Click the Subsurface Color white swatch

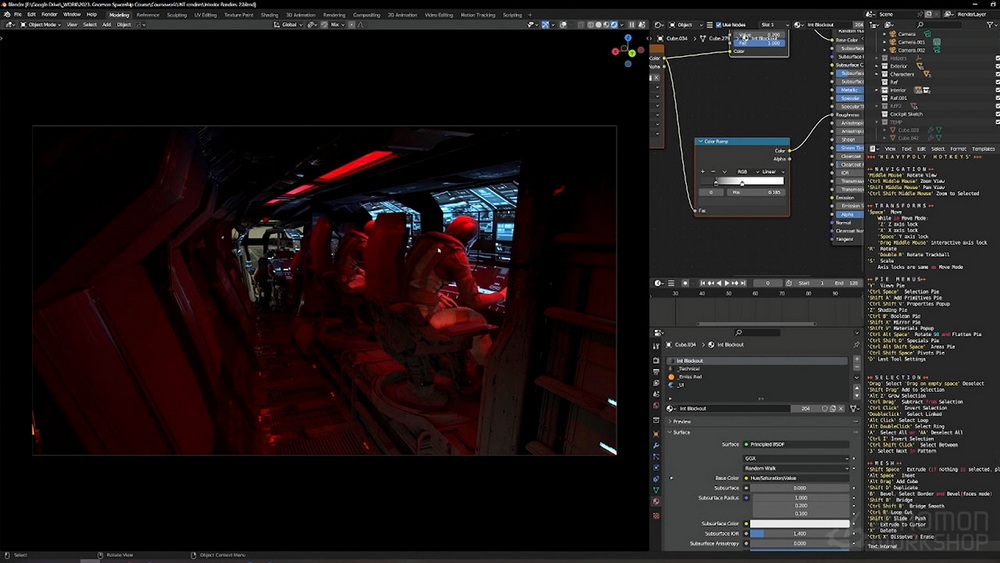click(x=800, y=523)
